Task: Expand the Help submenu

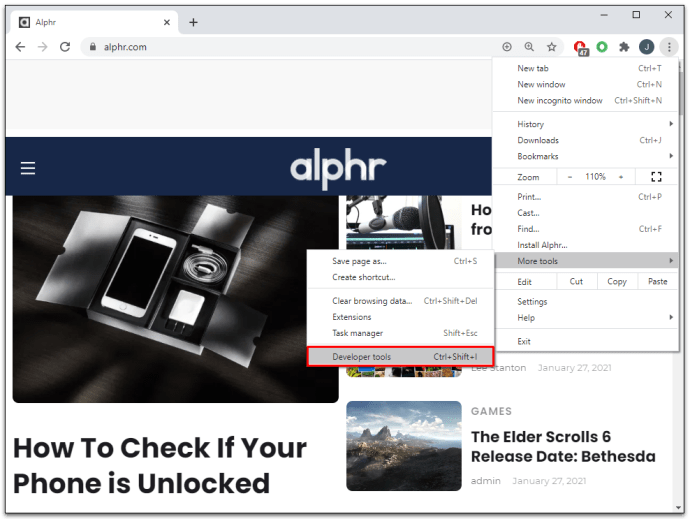Action: (586, 317)
